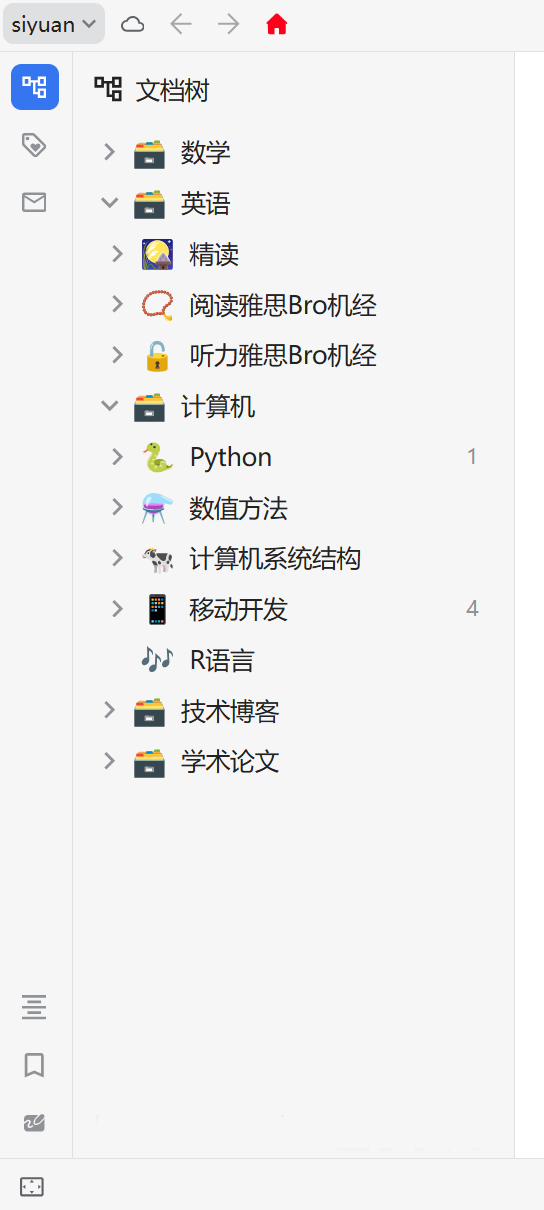Open the R语言 document
544x1210 pixels.
222,660
